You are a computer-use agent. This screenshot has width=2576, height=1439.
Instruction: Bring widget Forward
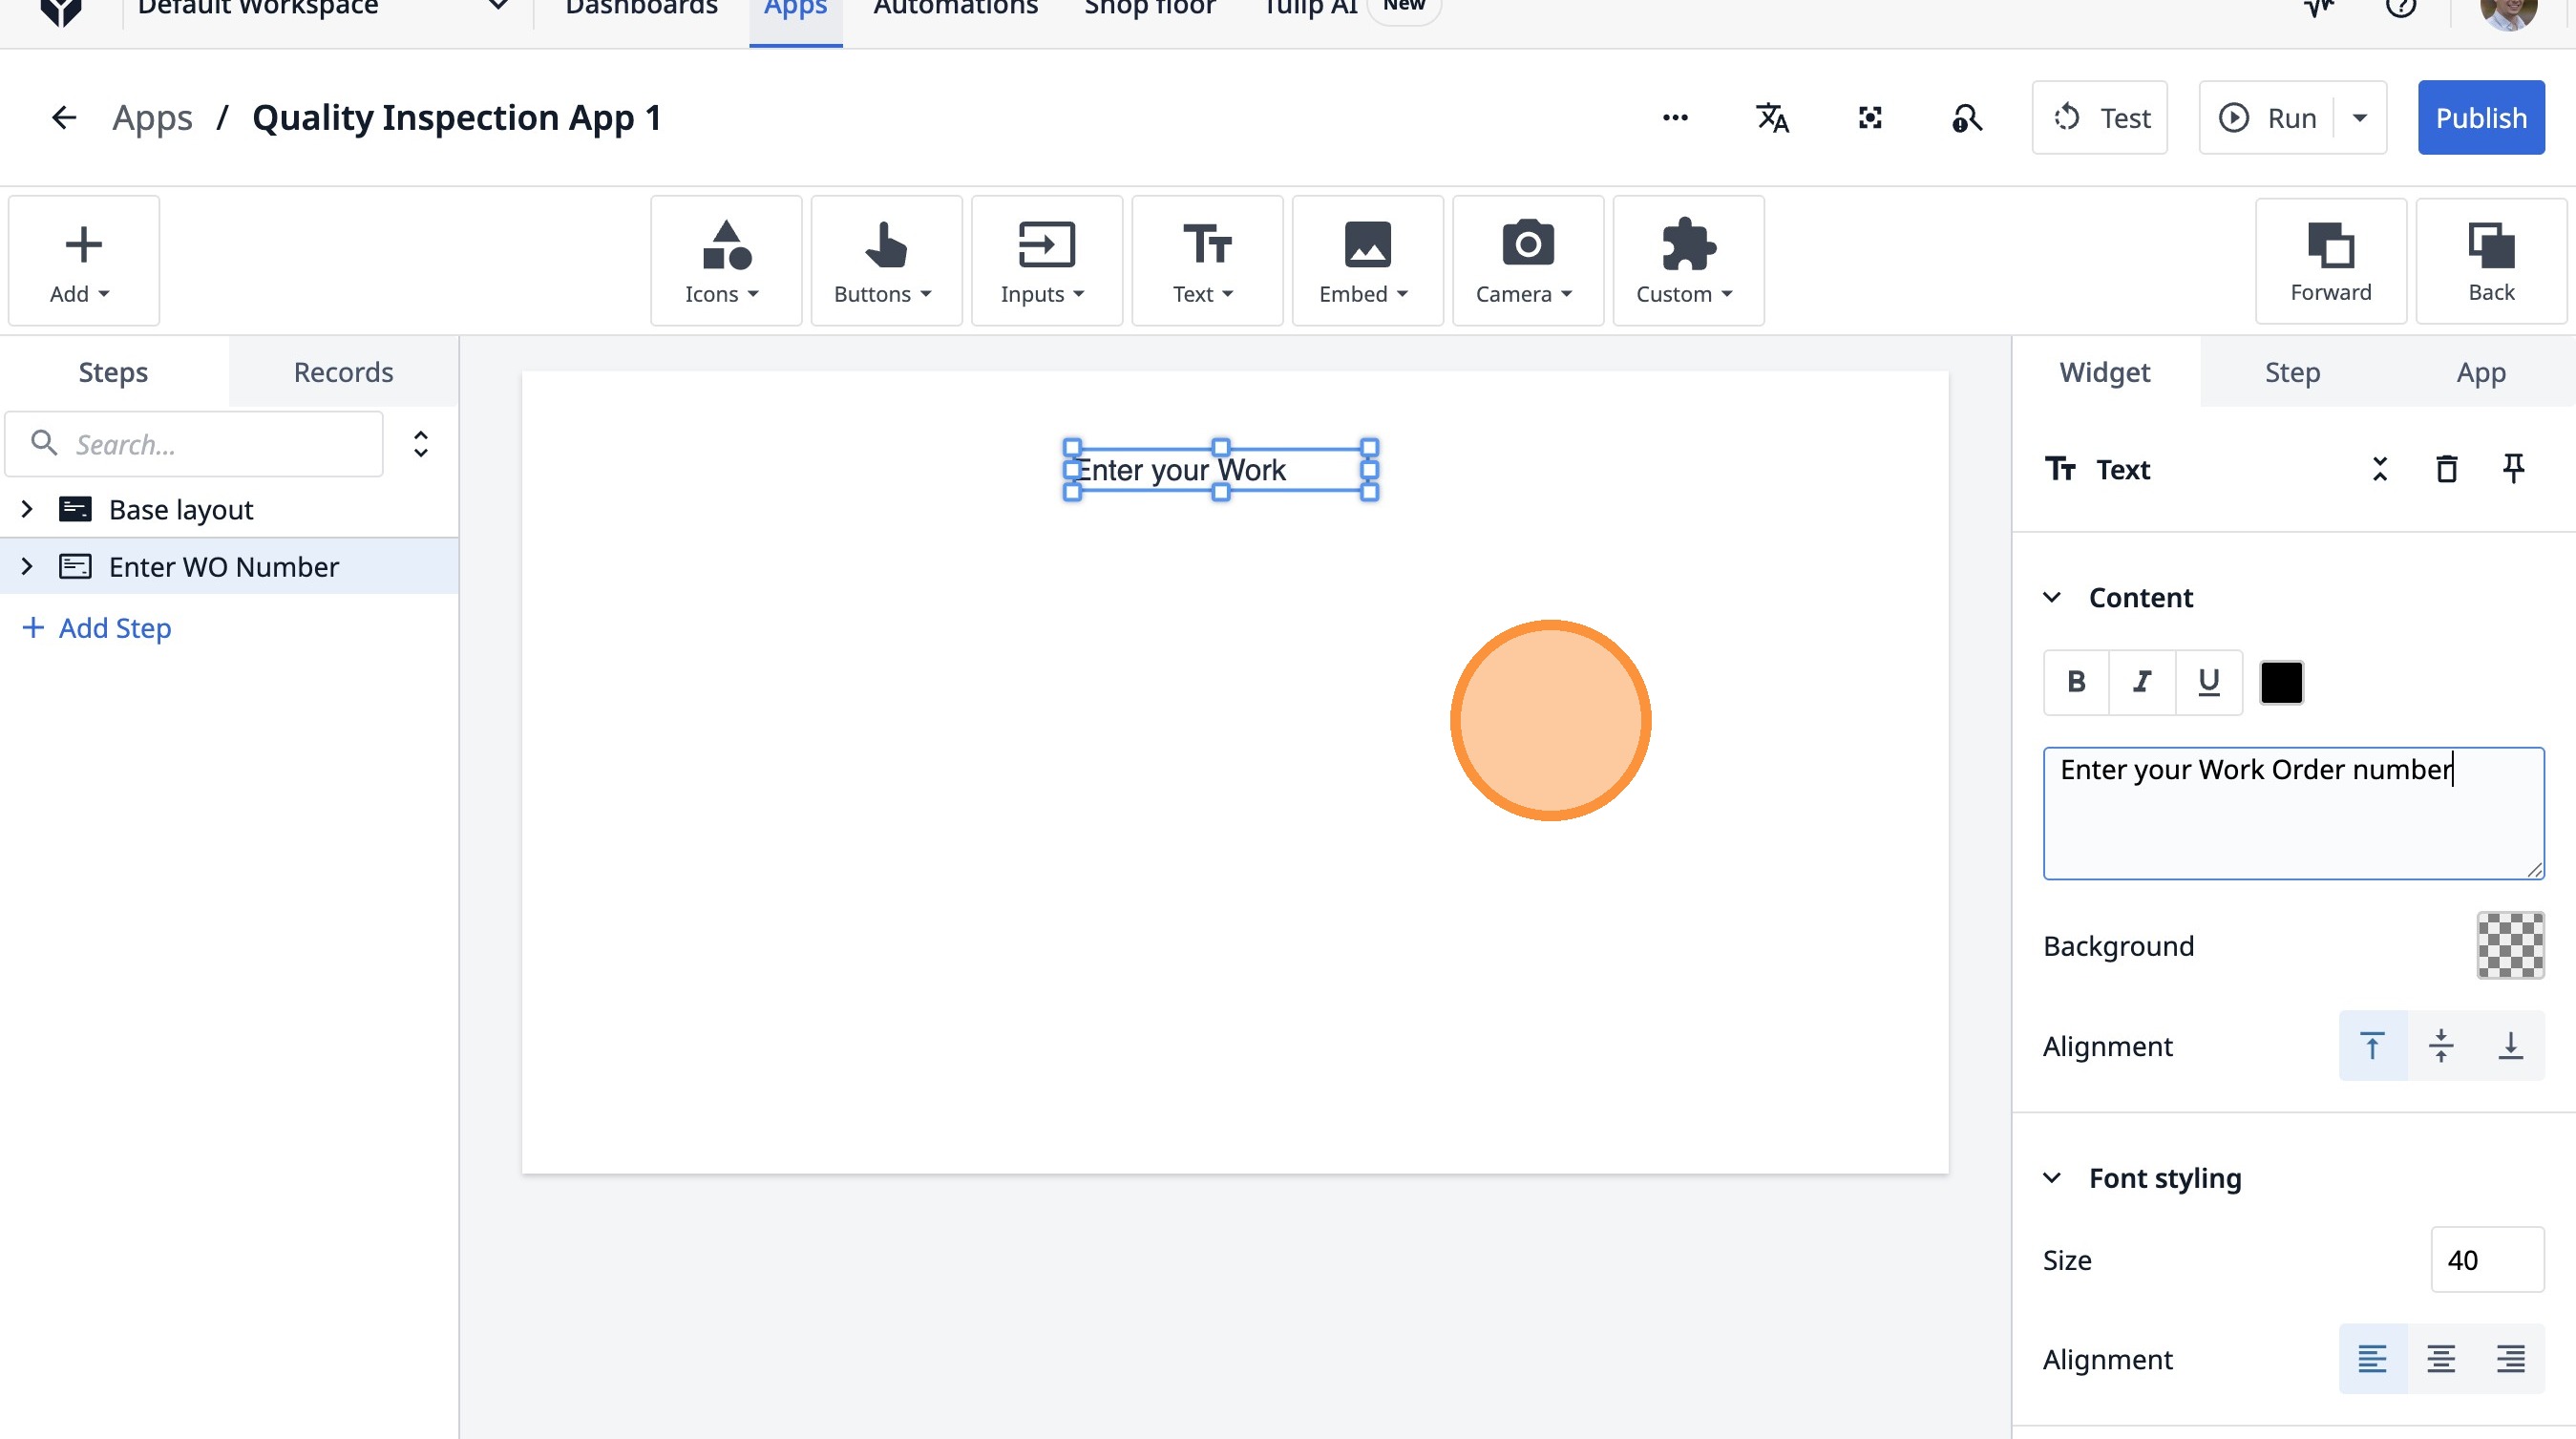2330,261
